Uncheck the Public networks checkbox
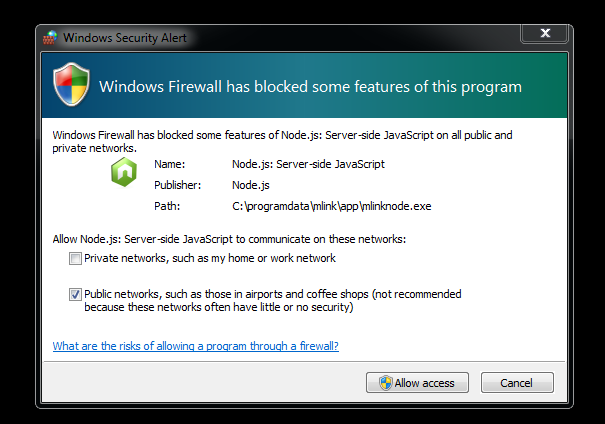The height and width of the screenshot is (424, 605). click(75, 294)
